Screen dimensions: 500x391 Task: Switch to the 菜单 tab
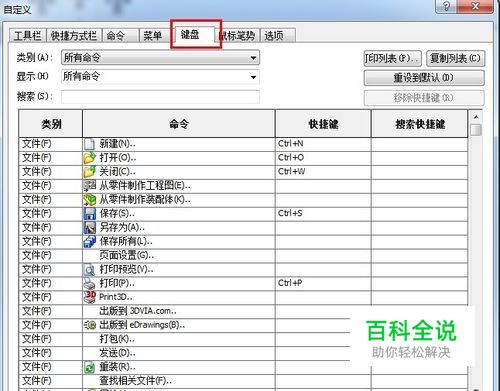[155, 36]
